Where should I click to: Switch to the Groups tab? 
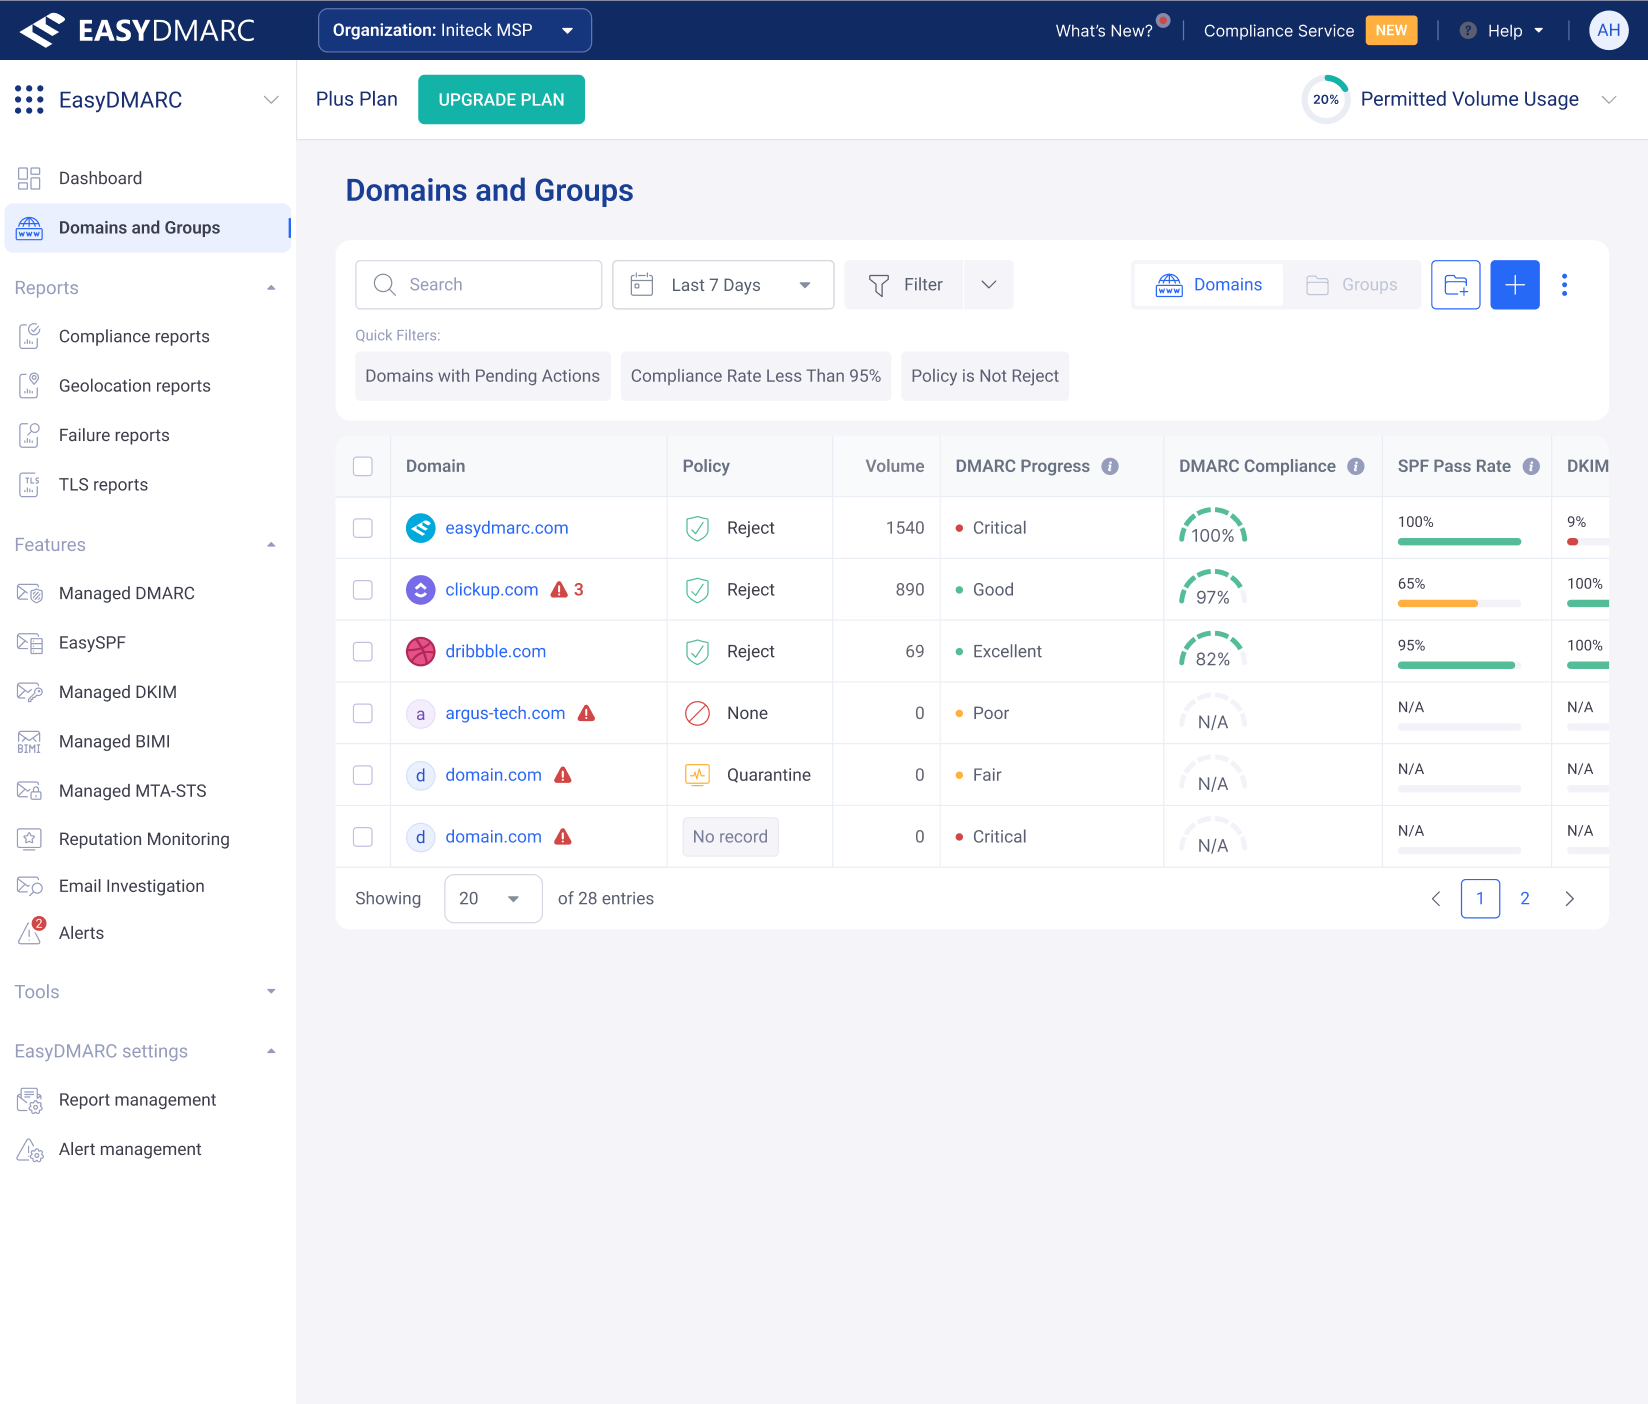(1352, 285)
